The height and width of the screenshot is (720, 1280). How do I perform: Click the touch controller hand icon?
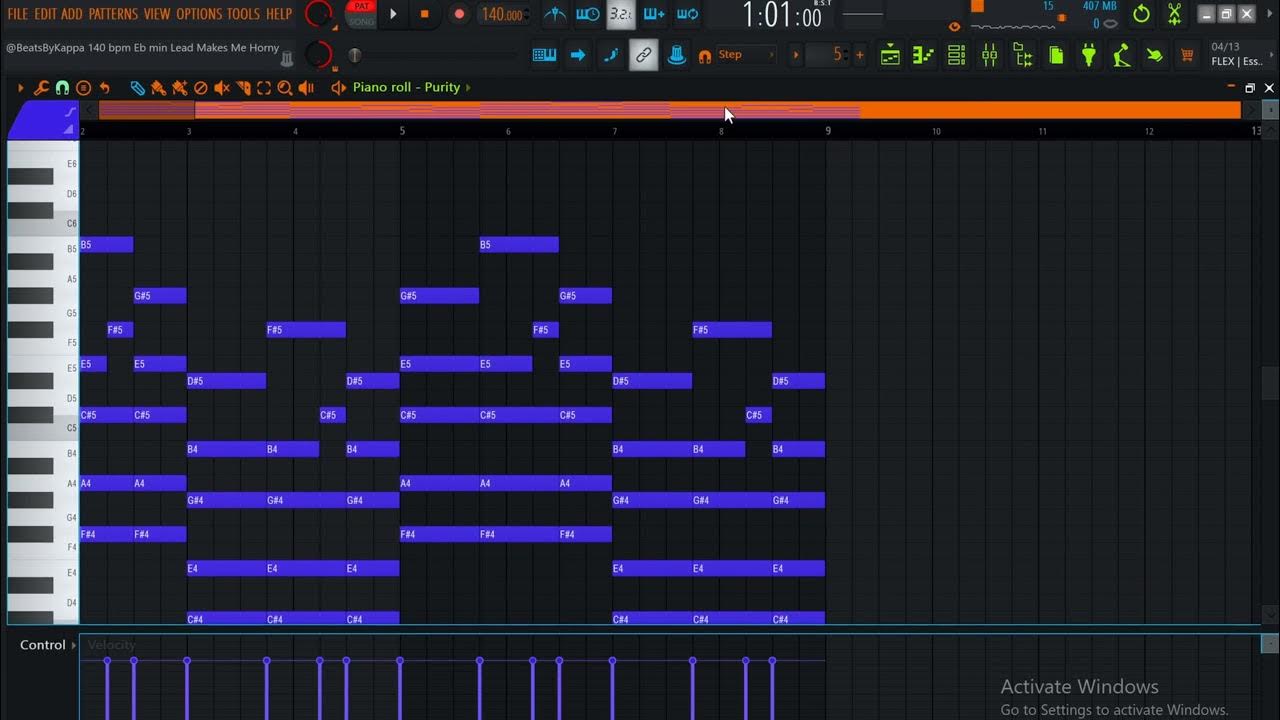[1155, 55]
